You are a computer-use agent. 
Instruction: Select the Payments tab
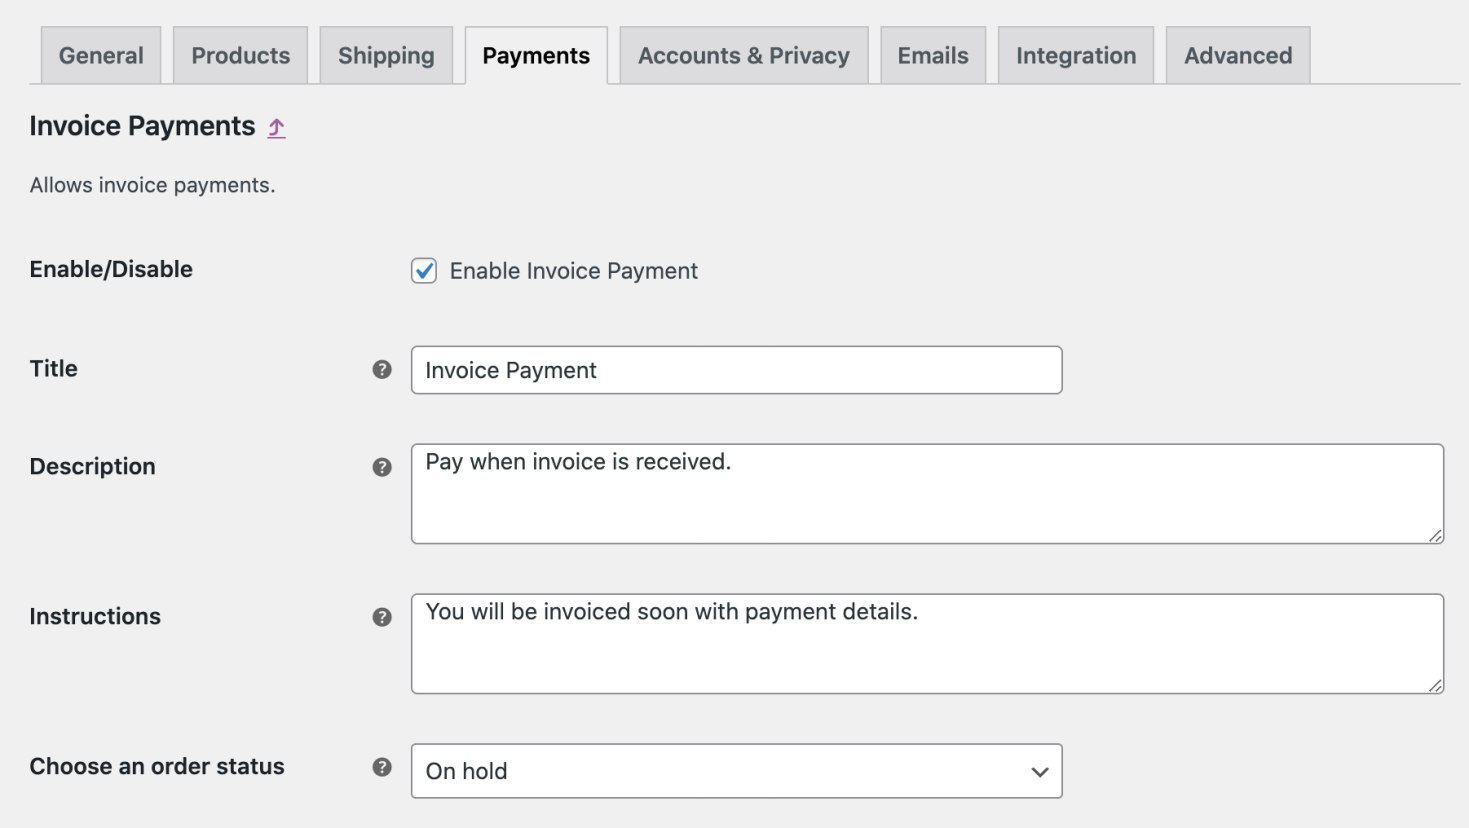(536, 55)
